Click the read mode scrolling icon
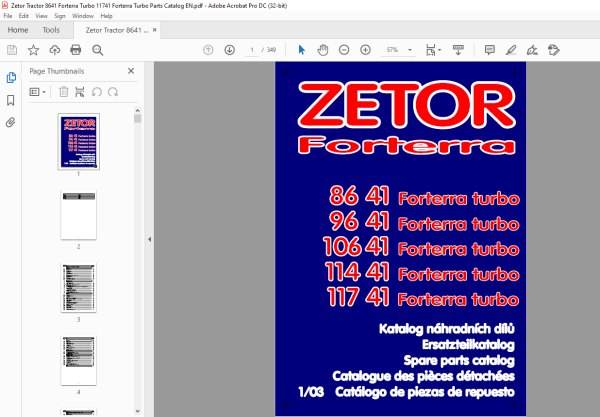 [458, 50]
